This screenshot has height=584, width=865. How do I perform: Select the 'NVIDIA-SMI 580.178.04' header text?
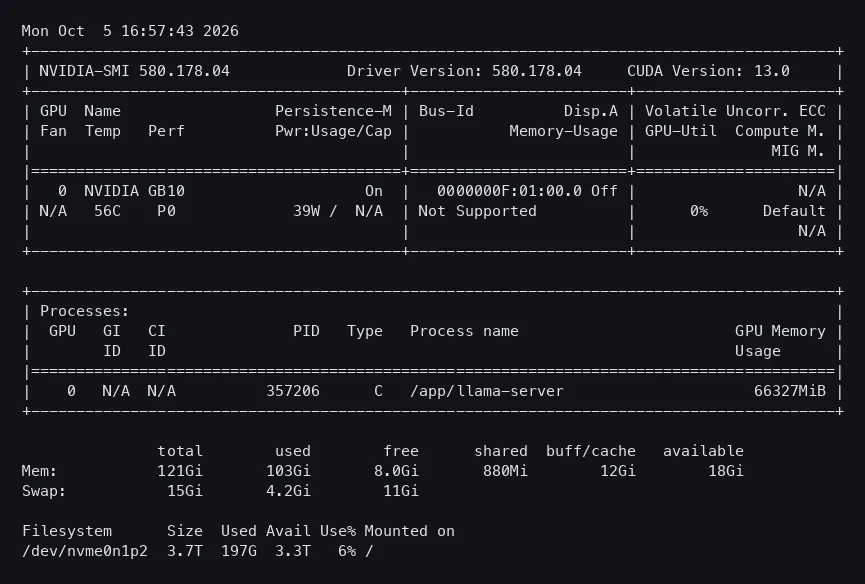point(135,71)
